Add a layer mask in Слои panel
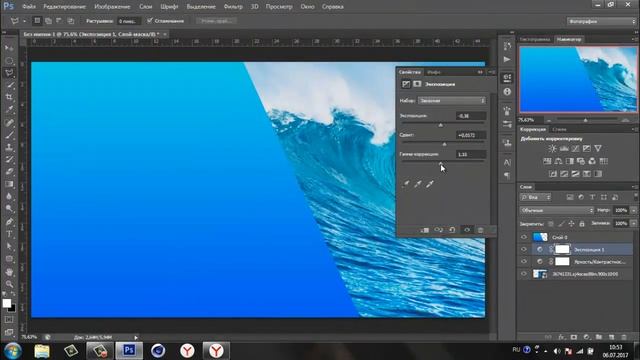 [574, 337]
